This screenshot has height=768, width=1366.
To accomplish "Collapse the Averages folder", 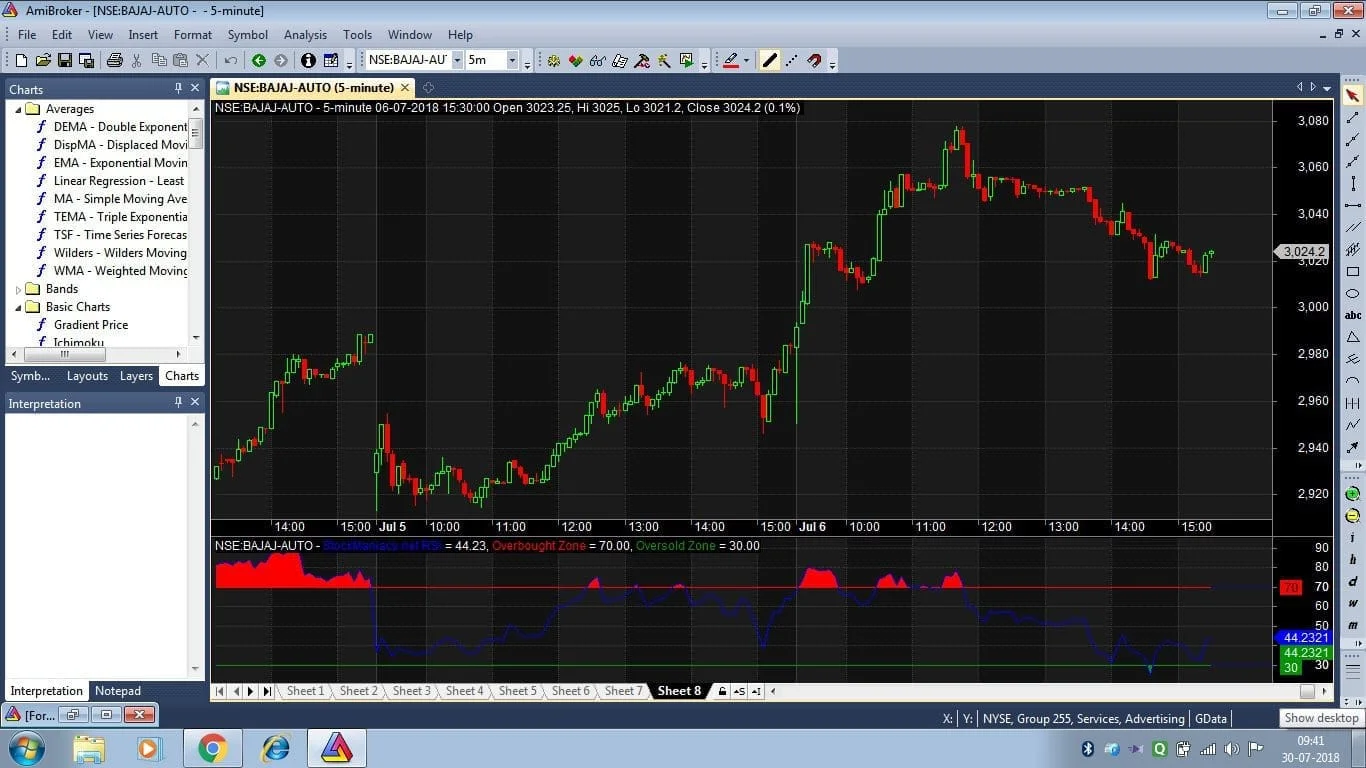I will coord(19,109).
